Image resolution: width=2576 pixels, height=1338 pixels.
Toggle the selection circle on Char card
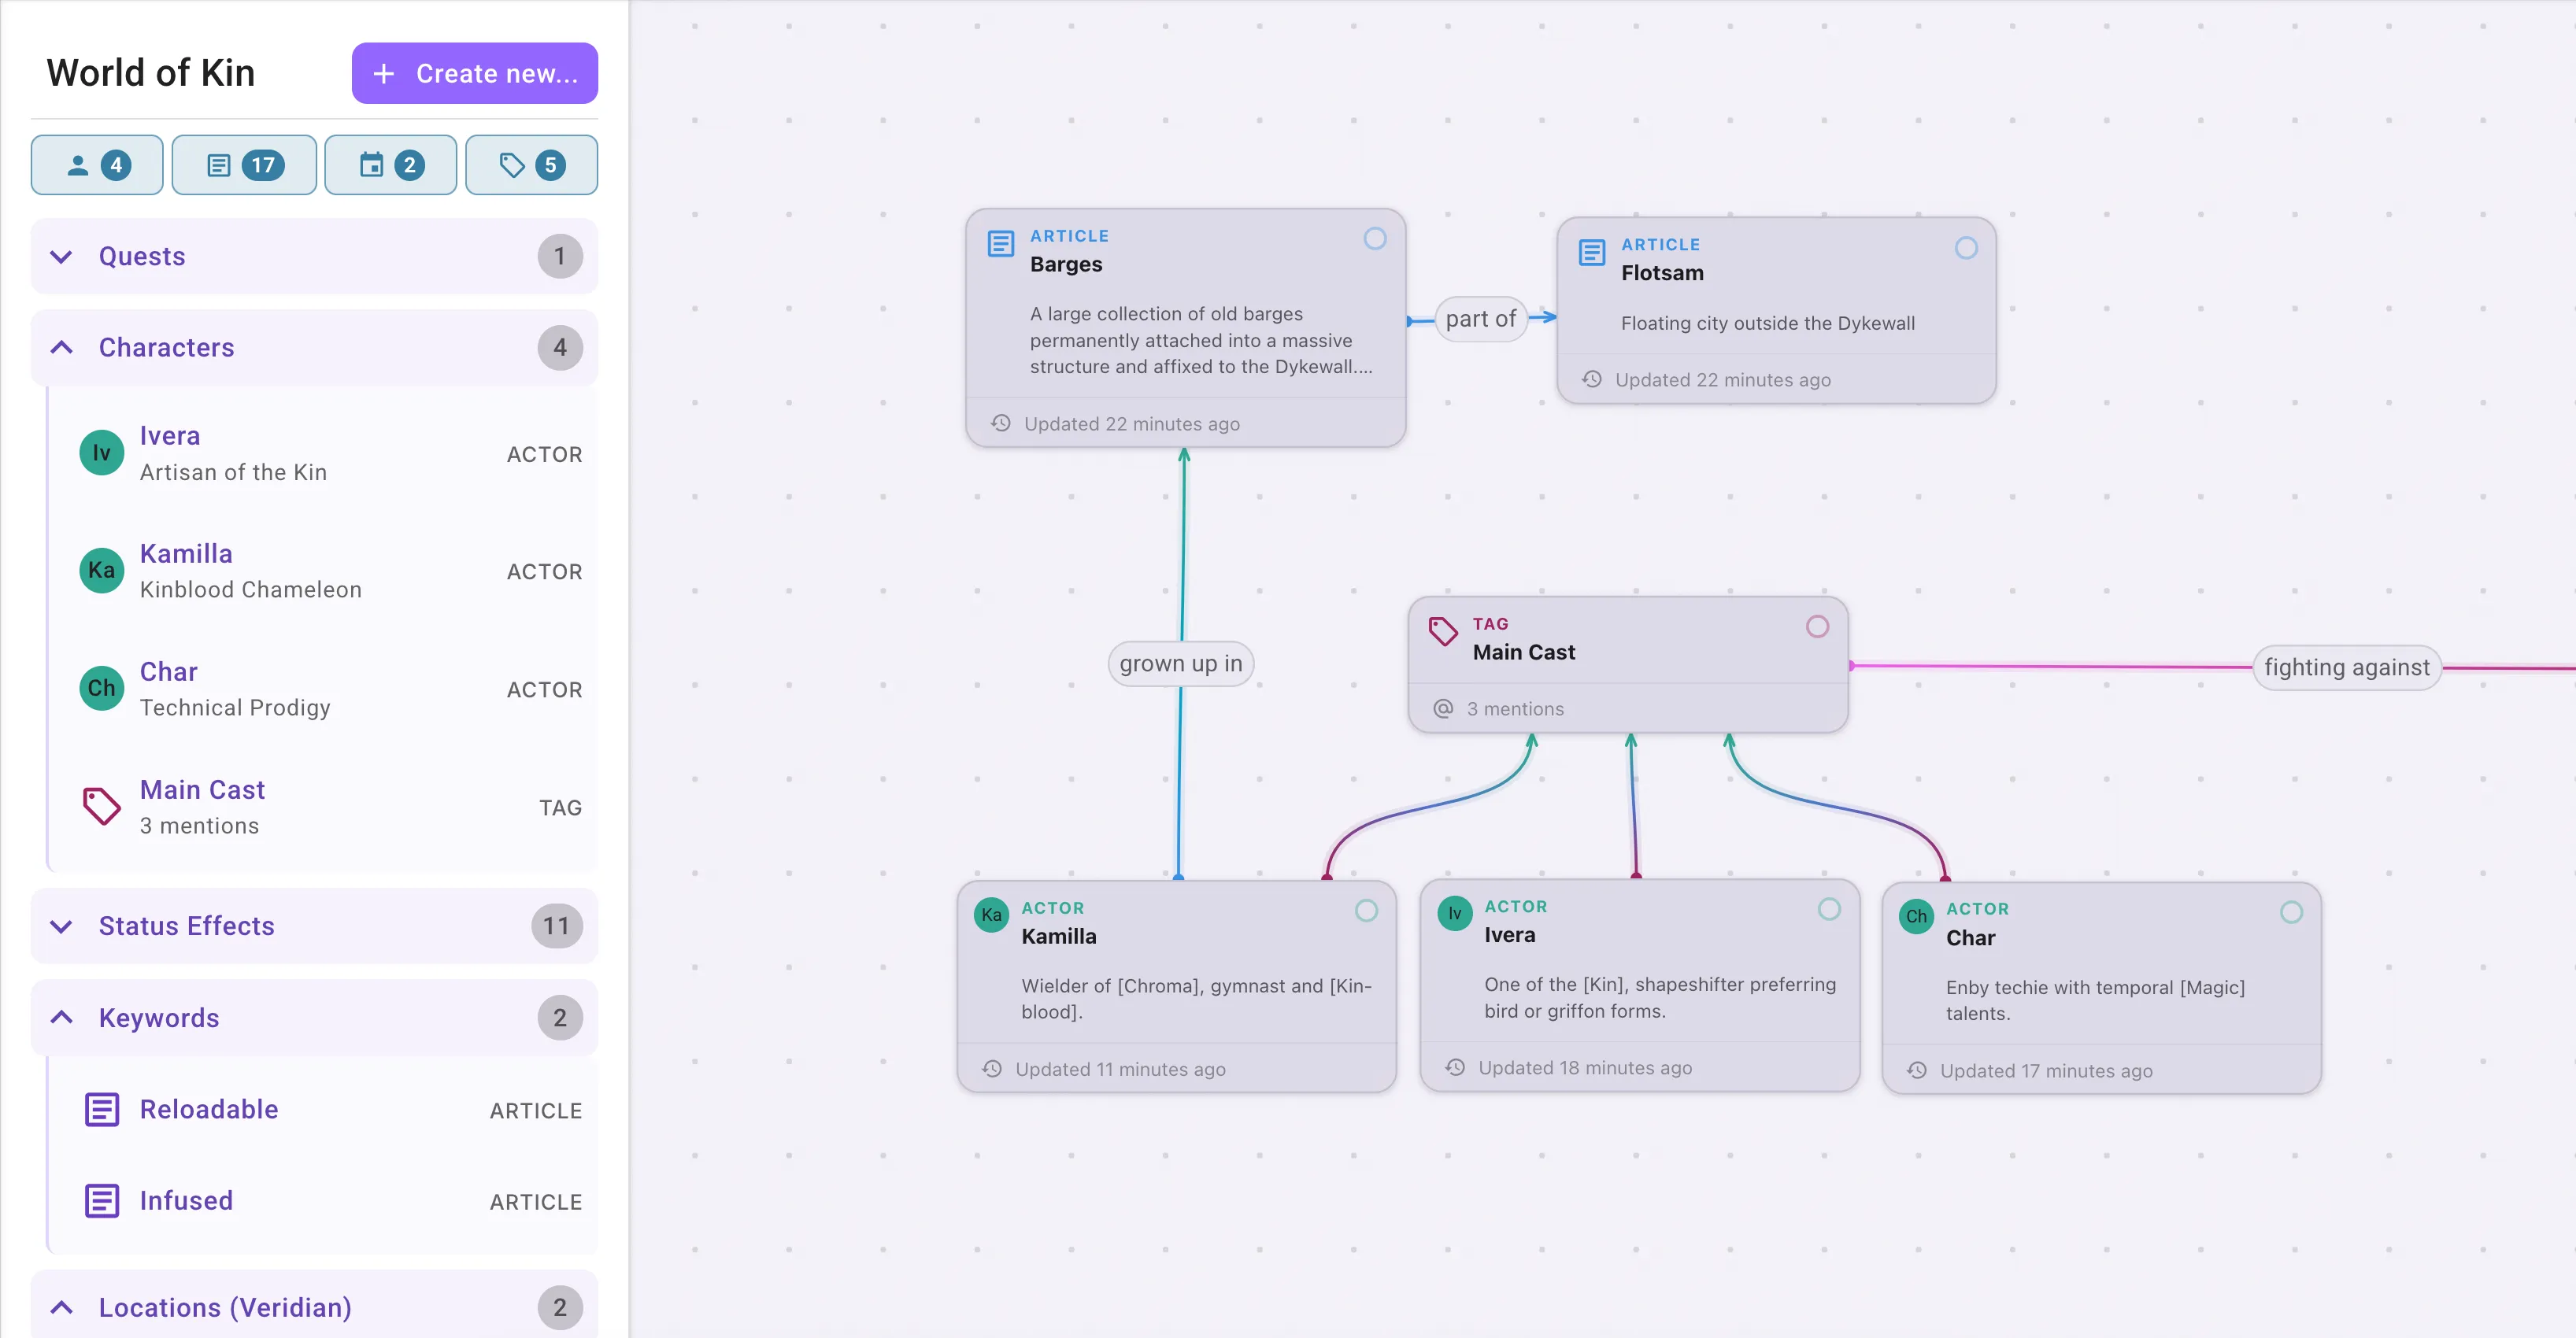click(x=2291, y=912)
